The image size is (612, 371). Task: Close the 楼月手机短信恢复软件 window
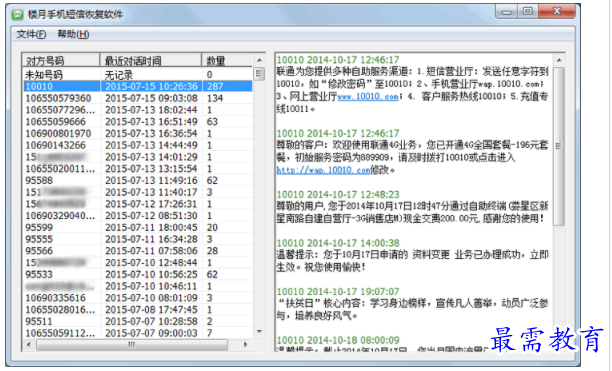coord(557,11)
